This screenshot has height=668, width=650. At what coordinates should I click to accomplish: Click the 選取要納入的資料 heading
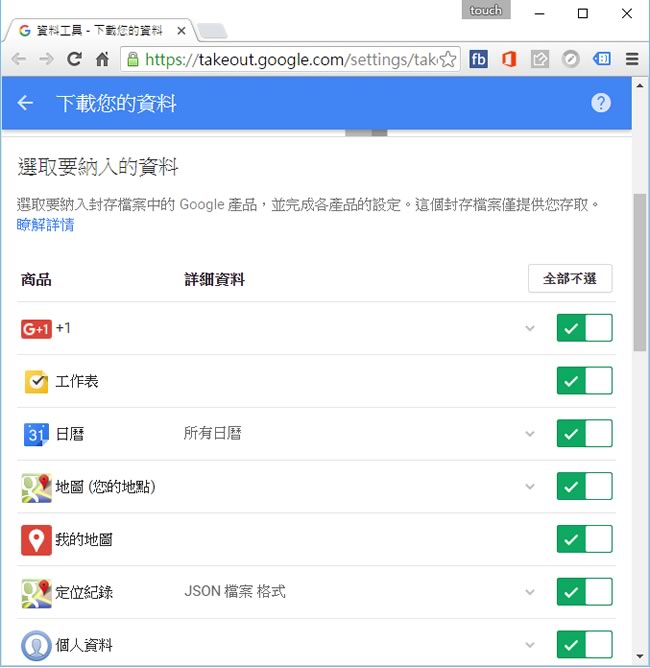click(x=98, y=167)
